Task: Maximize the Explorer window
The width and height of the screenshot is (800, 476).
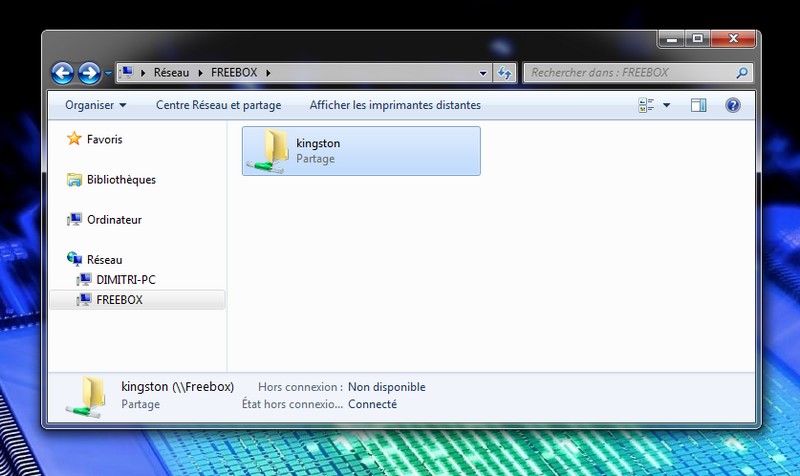Action: (x=697, y=39)
